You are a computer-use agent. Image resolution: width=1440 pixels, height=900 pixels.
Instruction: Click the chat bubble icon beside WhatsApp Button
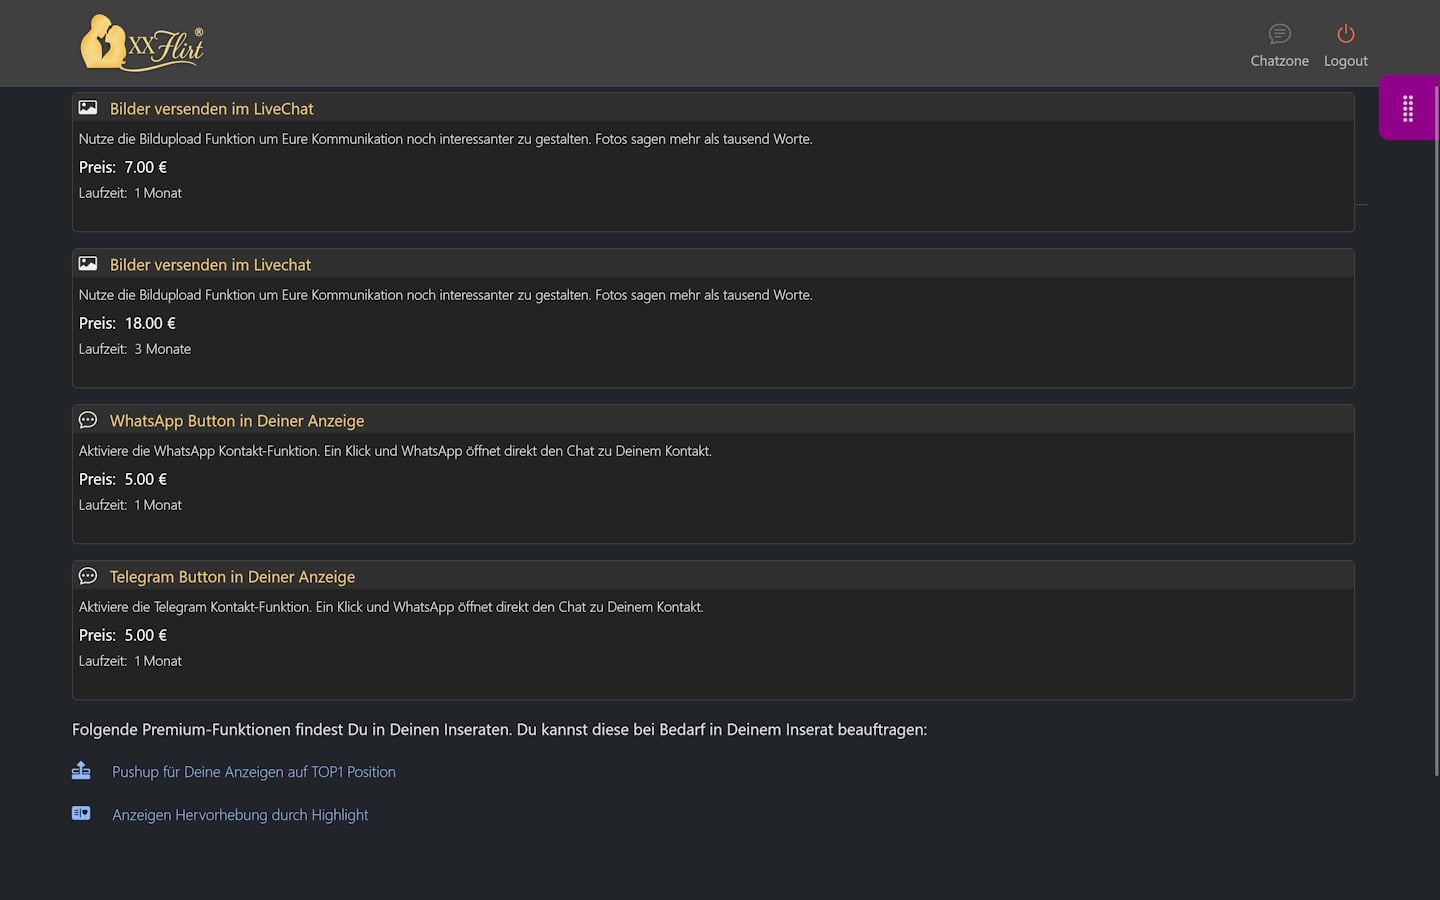coord(88,420)
